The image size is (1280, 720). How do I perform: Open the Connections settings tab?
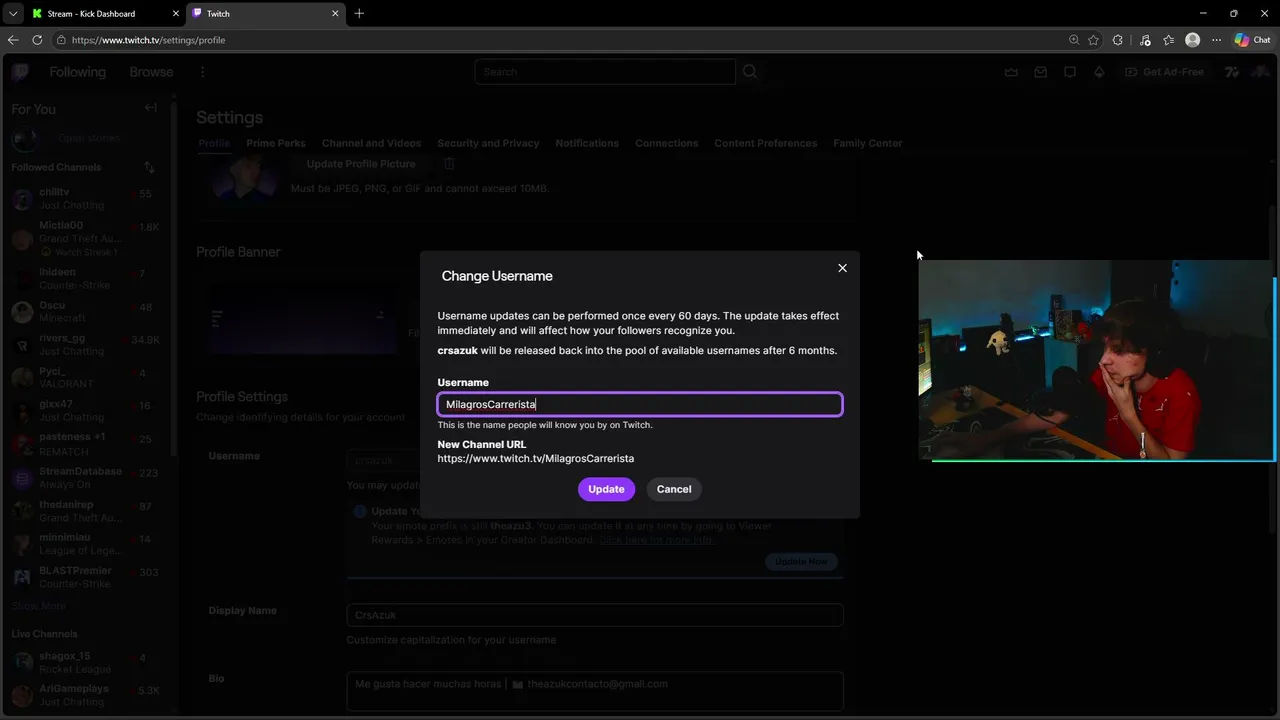[x=667, y=143]
